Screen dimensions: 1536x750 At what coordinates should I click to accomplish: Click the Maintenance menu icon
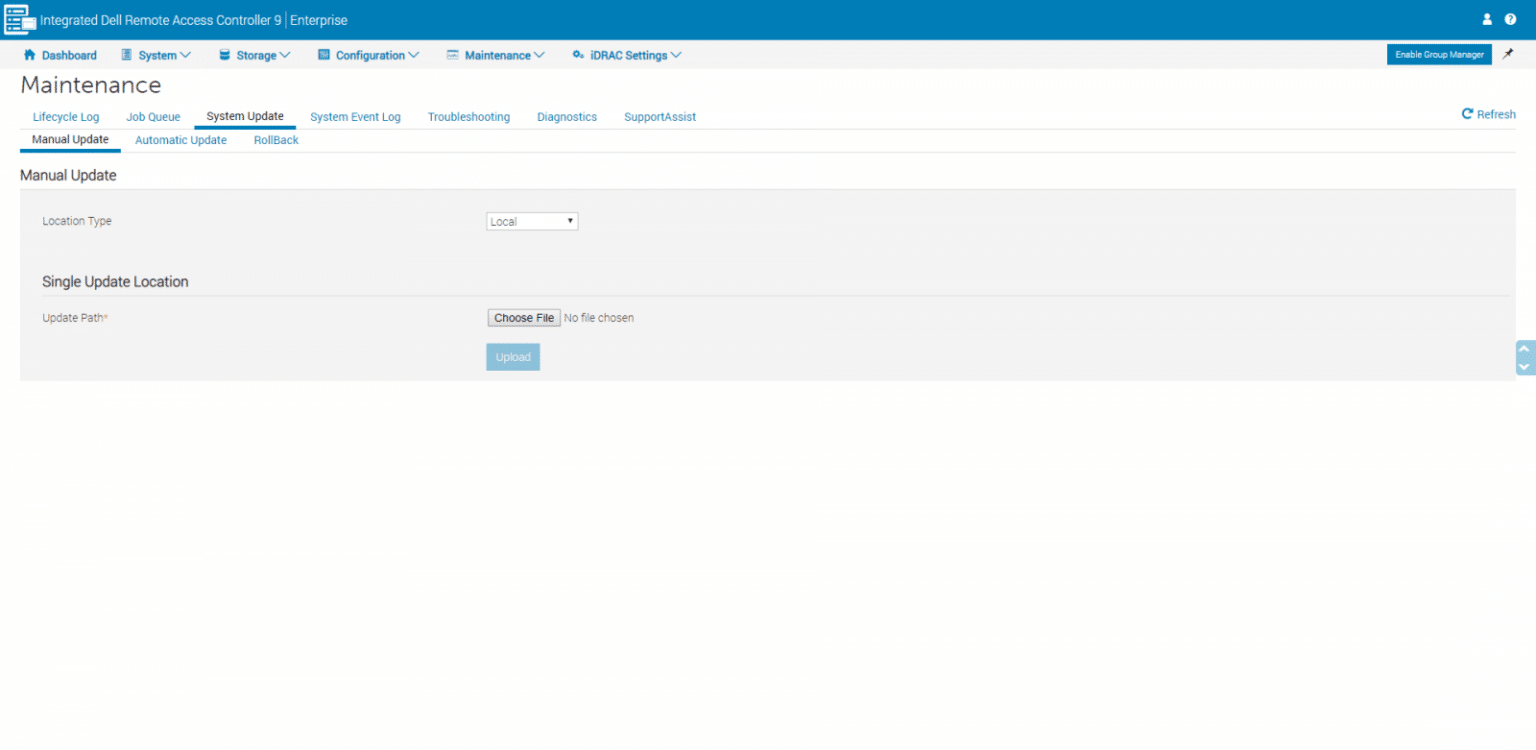[453, 55]
